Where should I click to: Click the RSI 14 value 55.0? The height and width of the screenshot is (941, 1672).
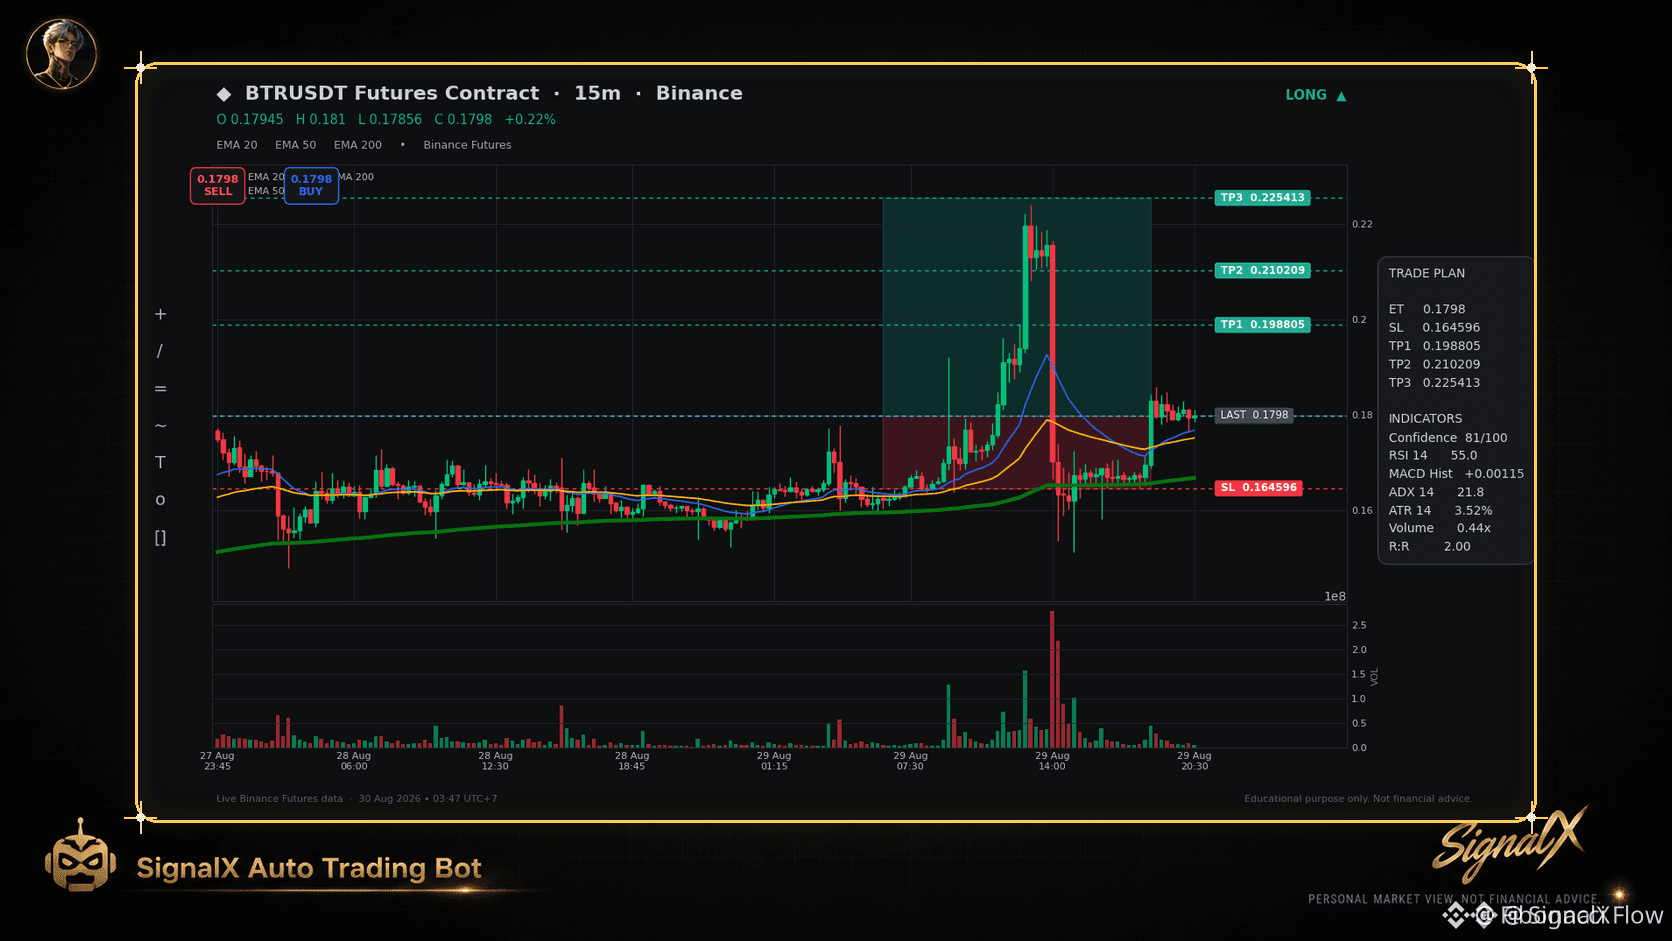tap(1464, 456)
